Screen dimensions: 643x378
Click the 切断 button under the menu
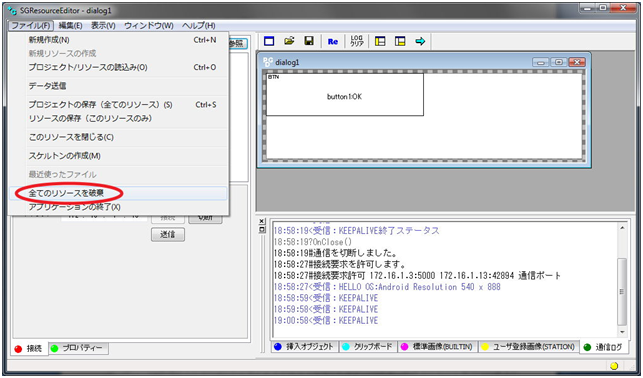click(x=205, y=219)
